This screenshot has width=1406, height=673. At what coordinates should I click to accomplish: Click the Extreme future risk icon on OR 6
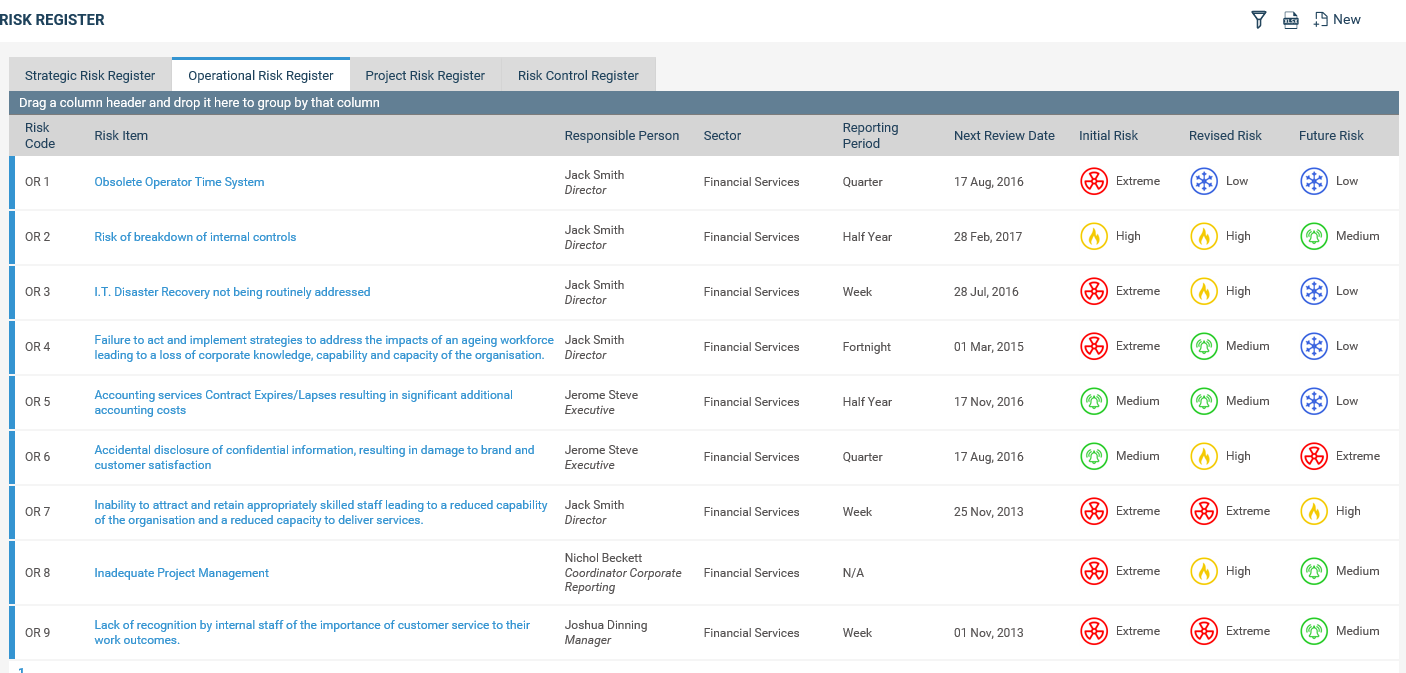pos(1313,456)
